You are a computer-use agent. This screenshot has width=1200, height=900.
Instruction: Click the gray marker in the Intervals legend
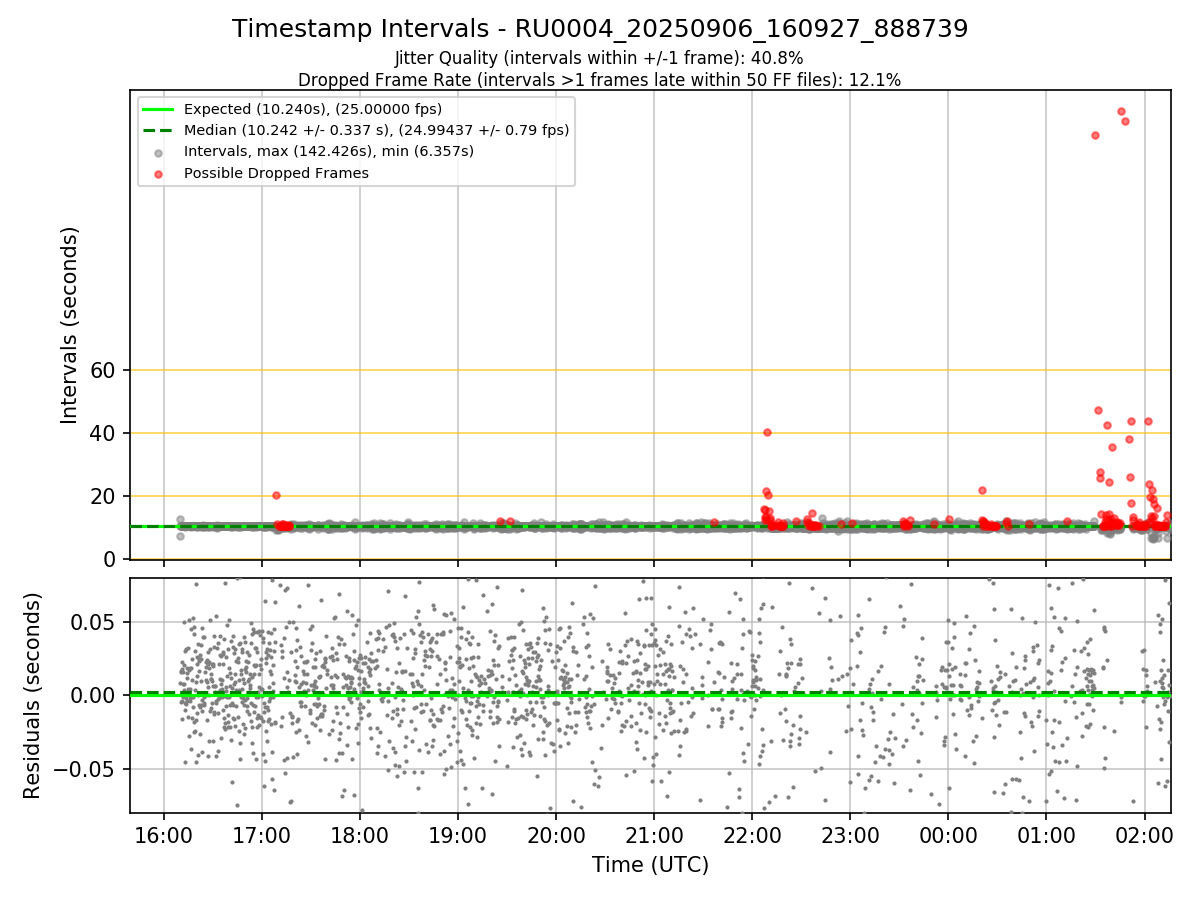pos(160,152)
